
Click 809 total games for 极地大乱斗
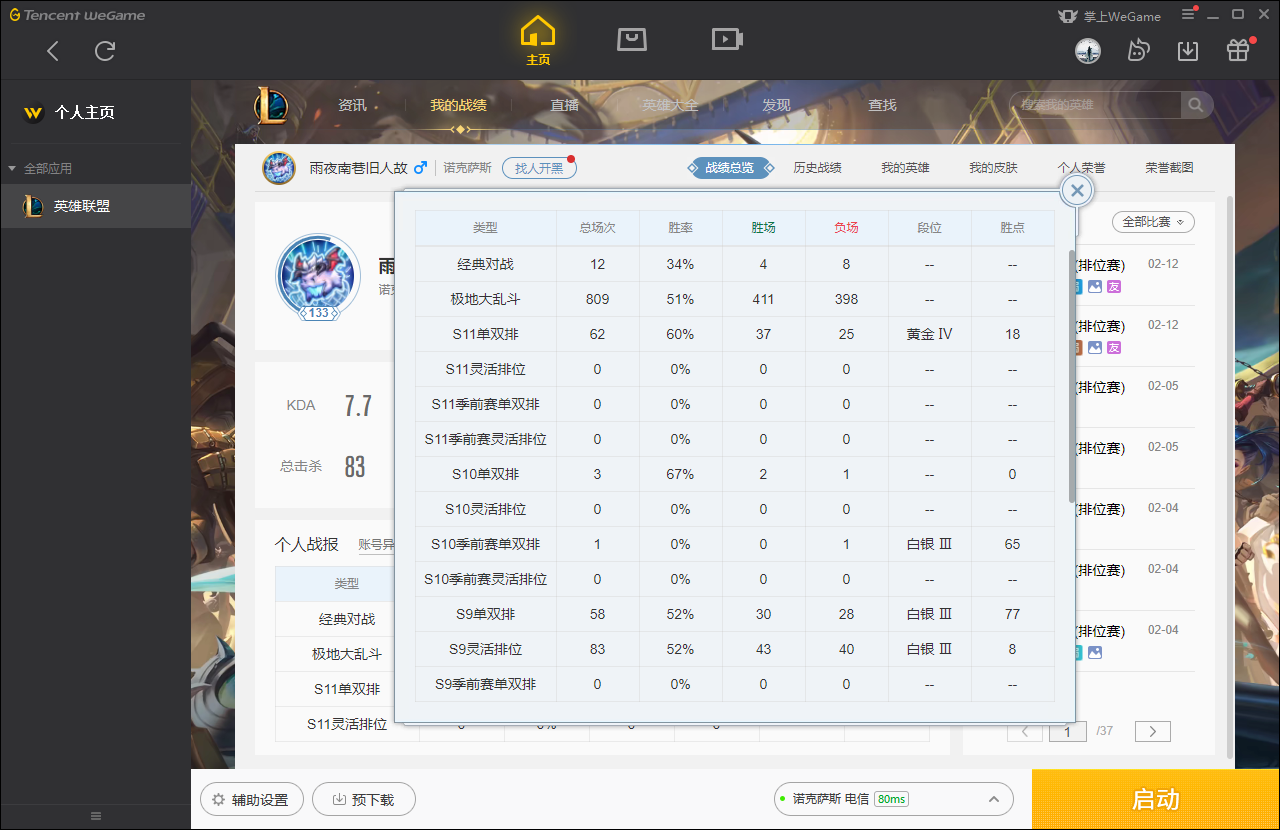click(597, 299)
